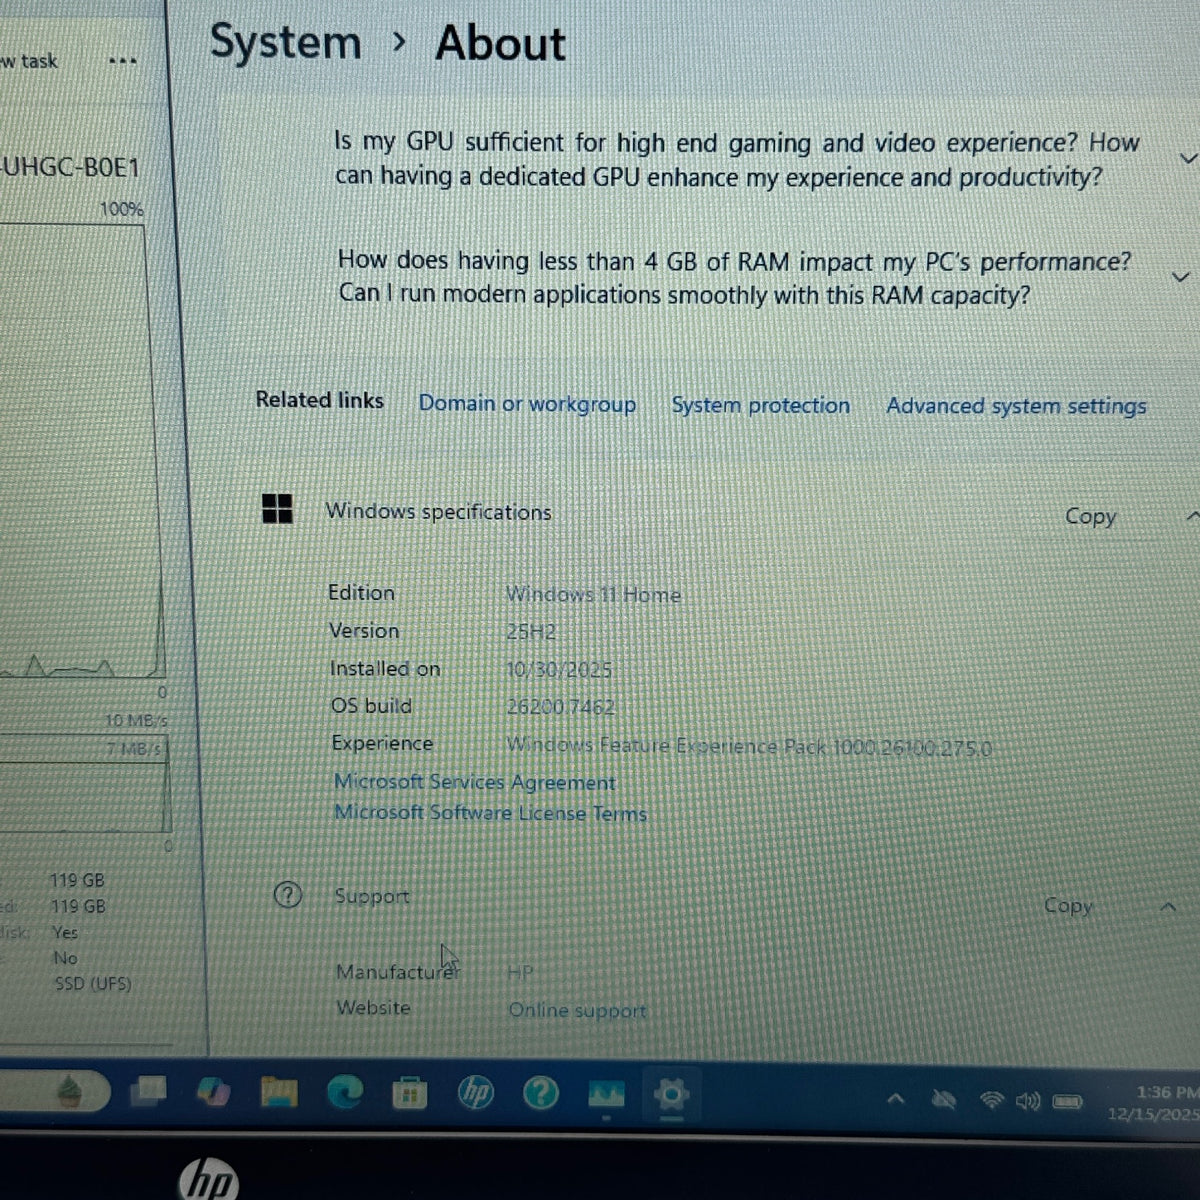Open System protection link
This screenshot has width=1200, height=1200.
click(x=760, y=405)
